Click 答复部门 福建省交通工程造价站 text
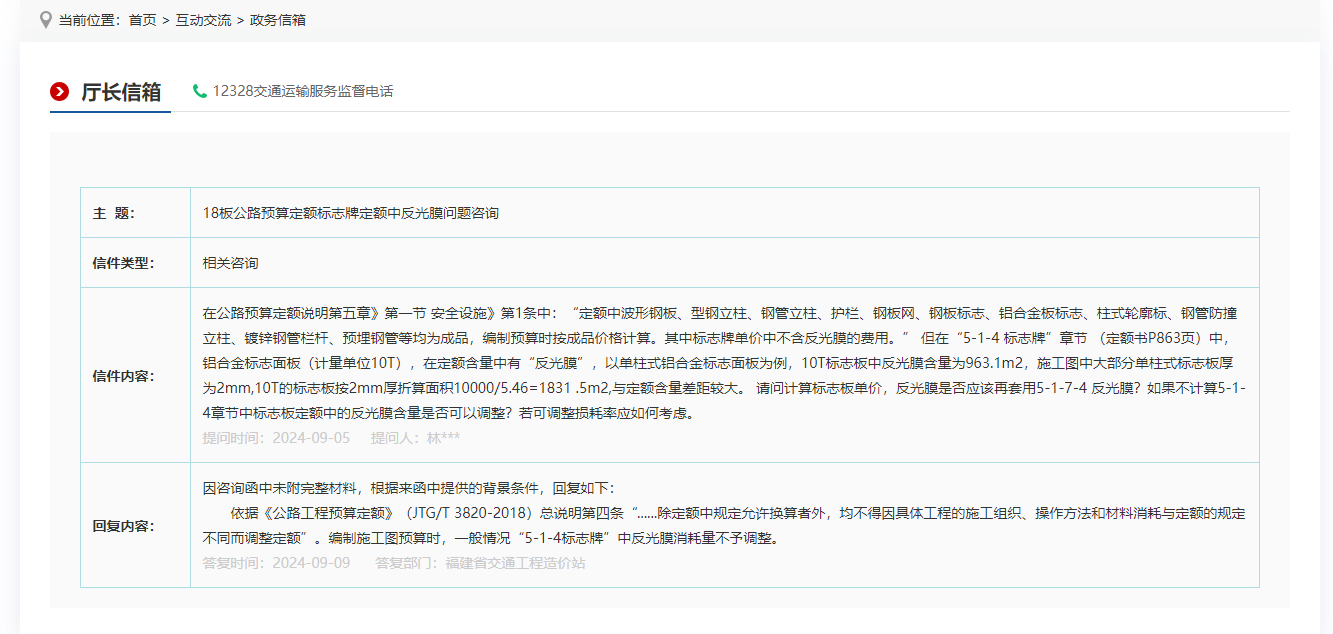 tap(480, 563)
